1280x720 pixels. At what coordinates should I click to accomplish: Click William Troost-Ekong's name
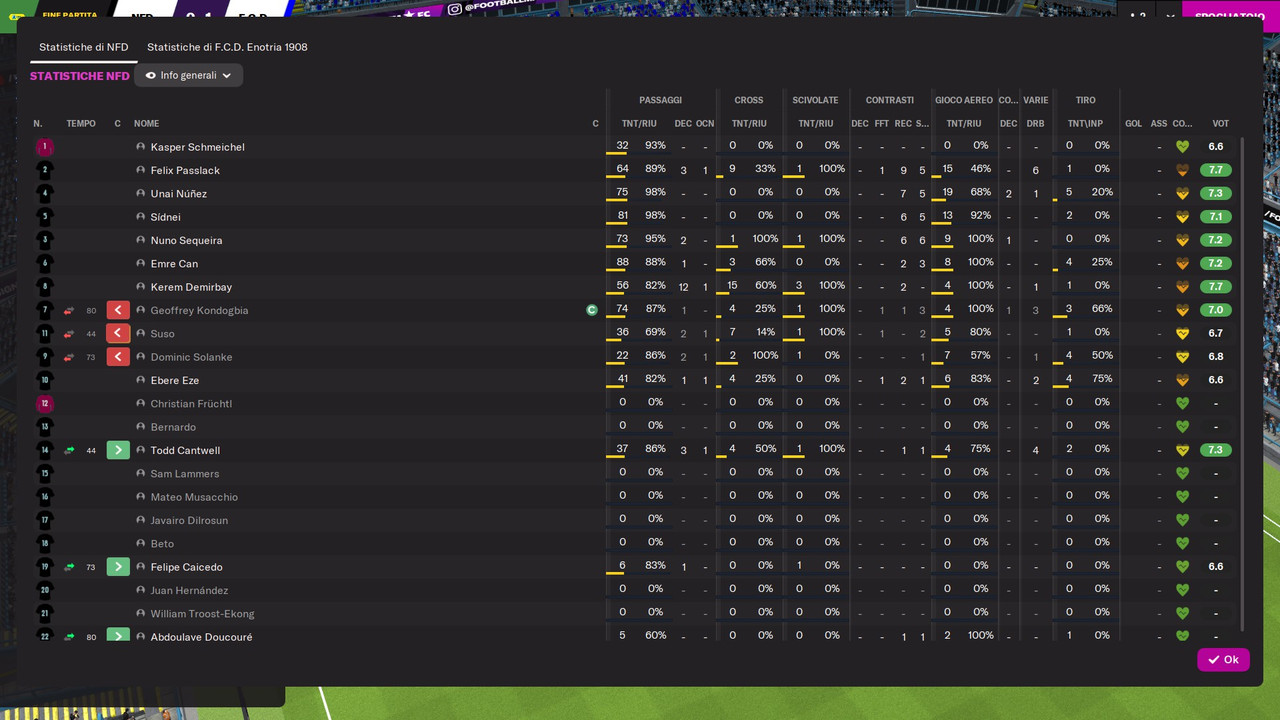202,614
